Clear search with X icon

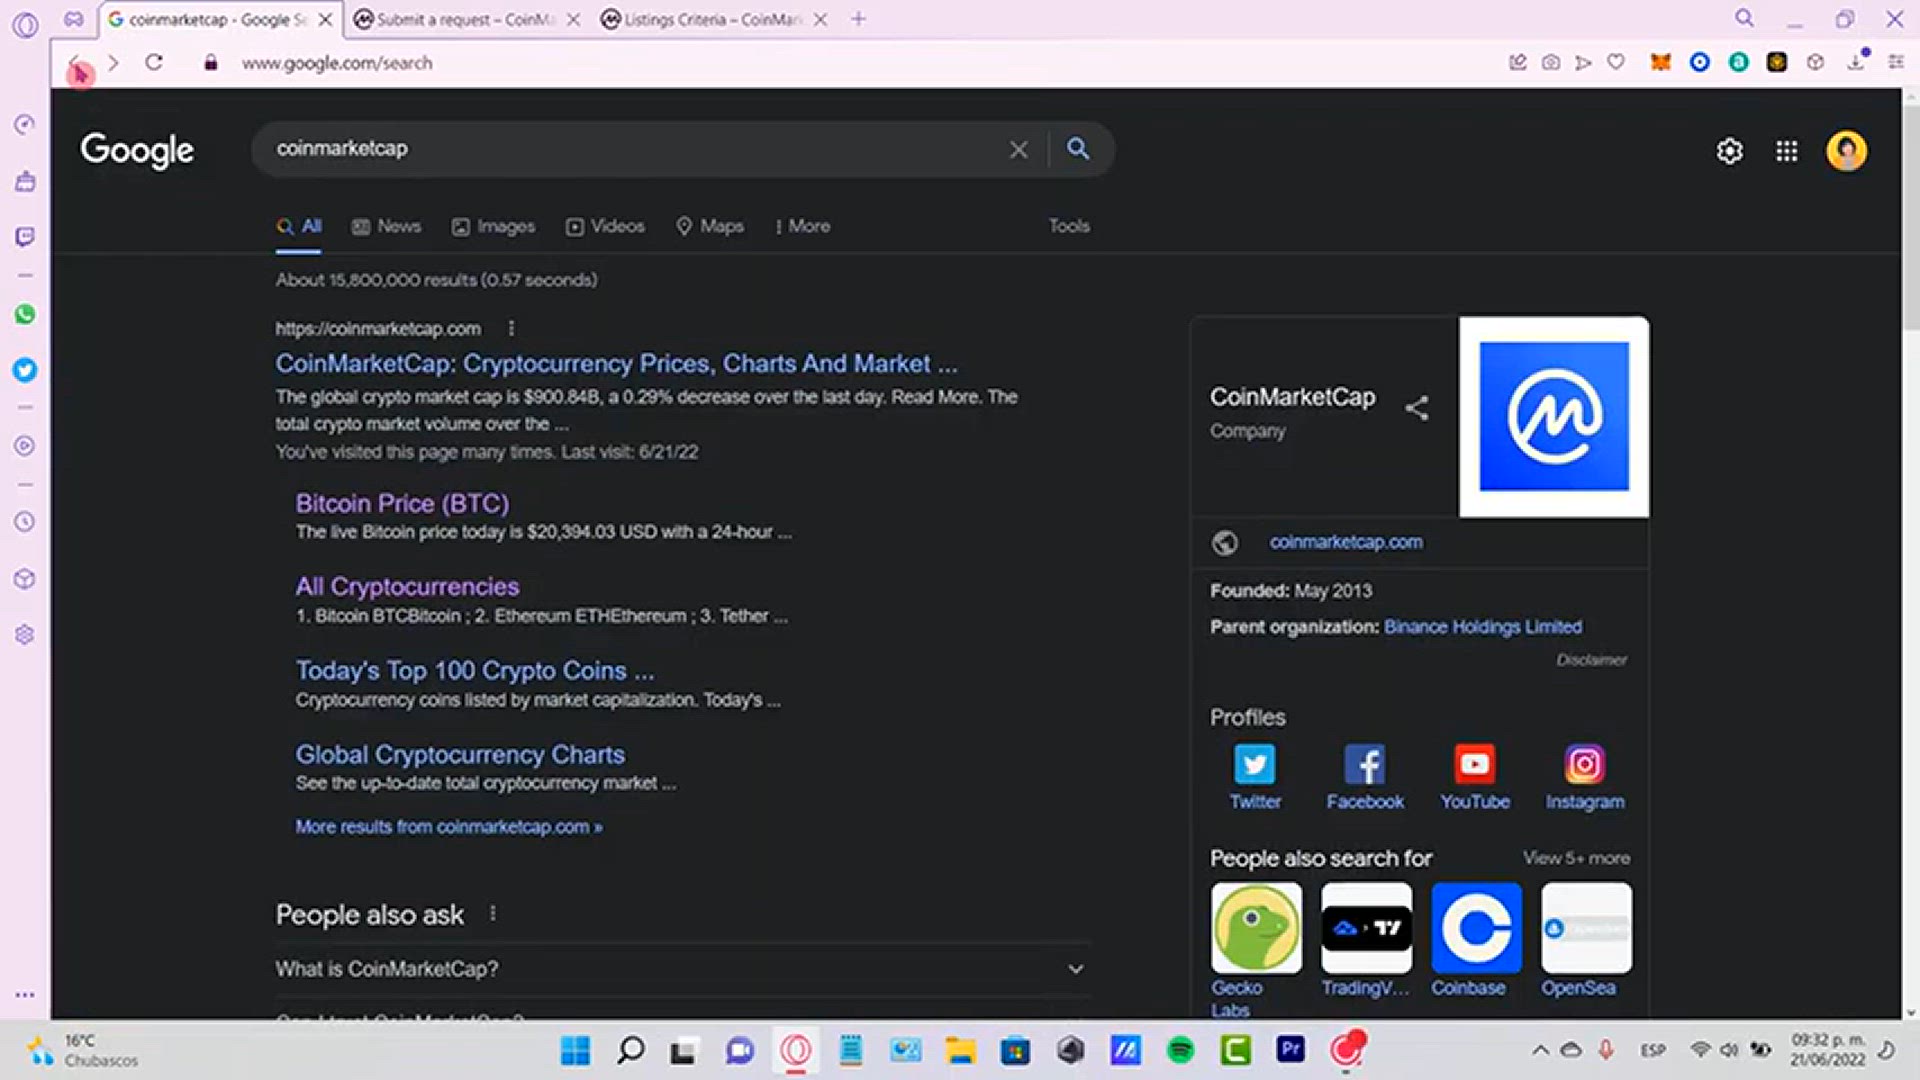coord(1018,150)
